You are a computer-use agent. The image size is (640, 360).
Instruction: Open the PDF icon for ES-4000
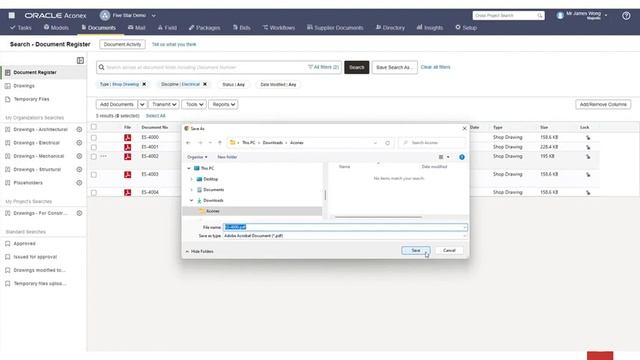click(x=128, y=138)
